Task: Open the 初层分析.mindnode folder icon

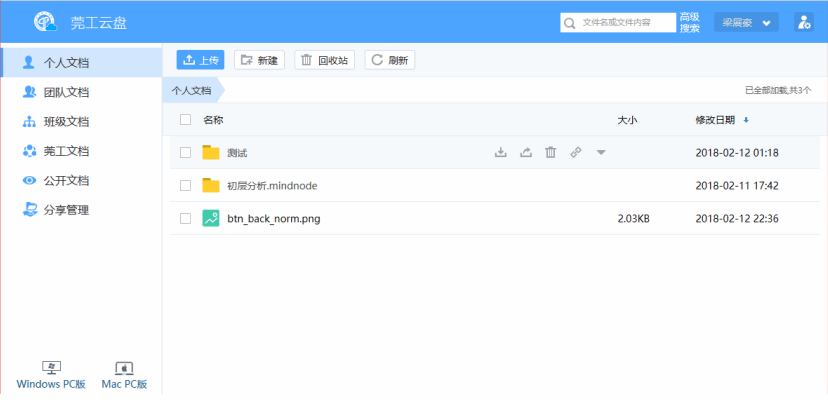Action: tap(211, 185)
